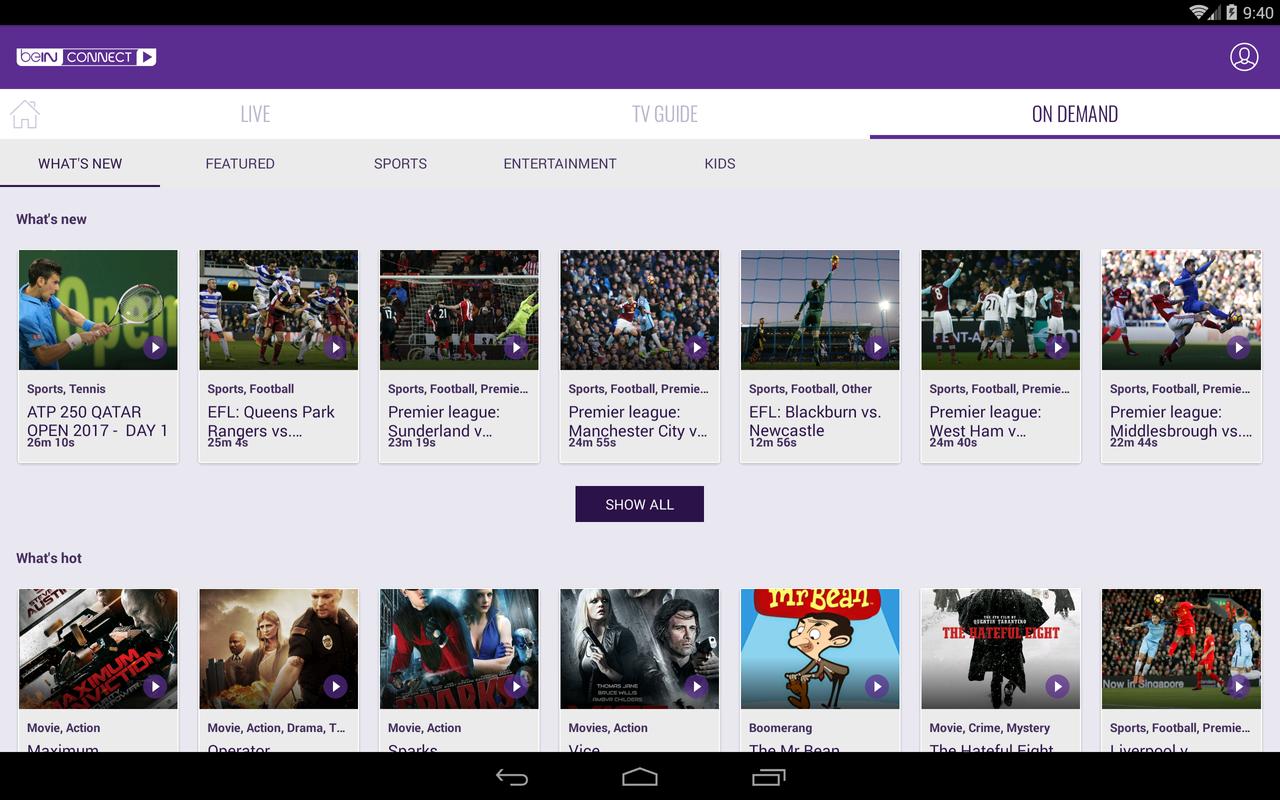
Task: Play West Ham match play icon
Action: pos(1057,347)
